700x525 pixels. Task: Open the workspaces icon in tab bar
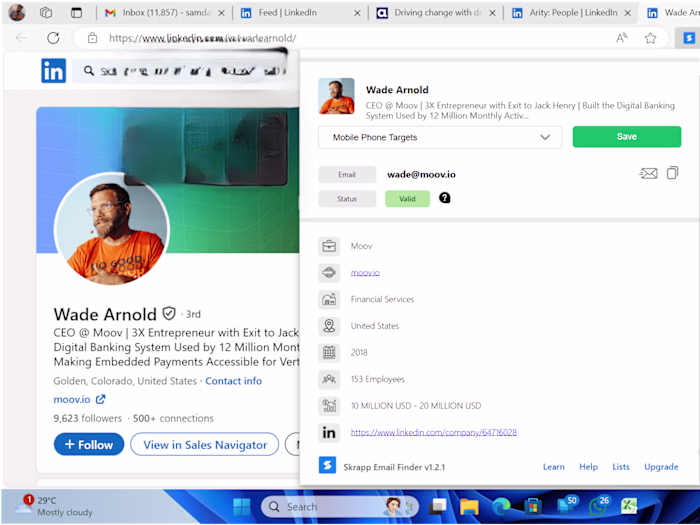click(x=46, y=12)
